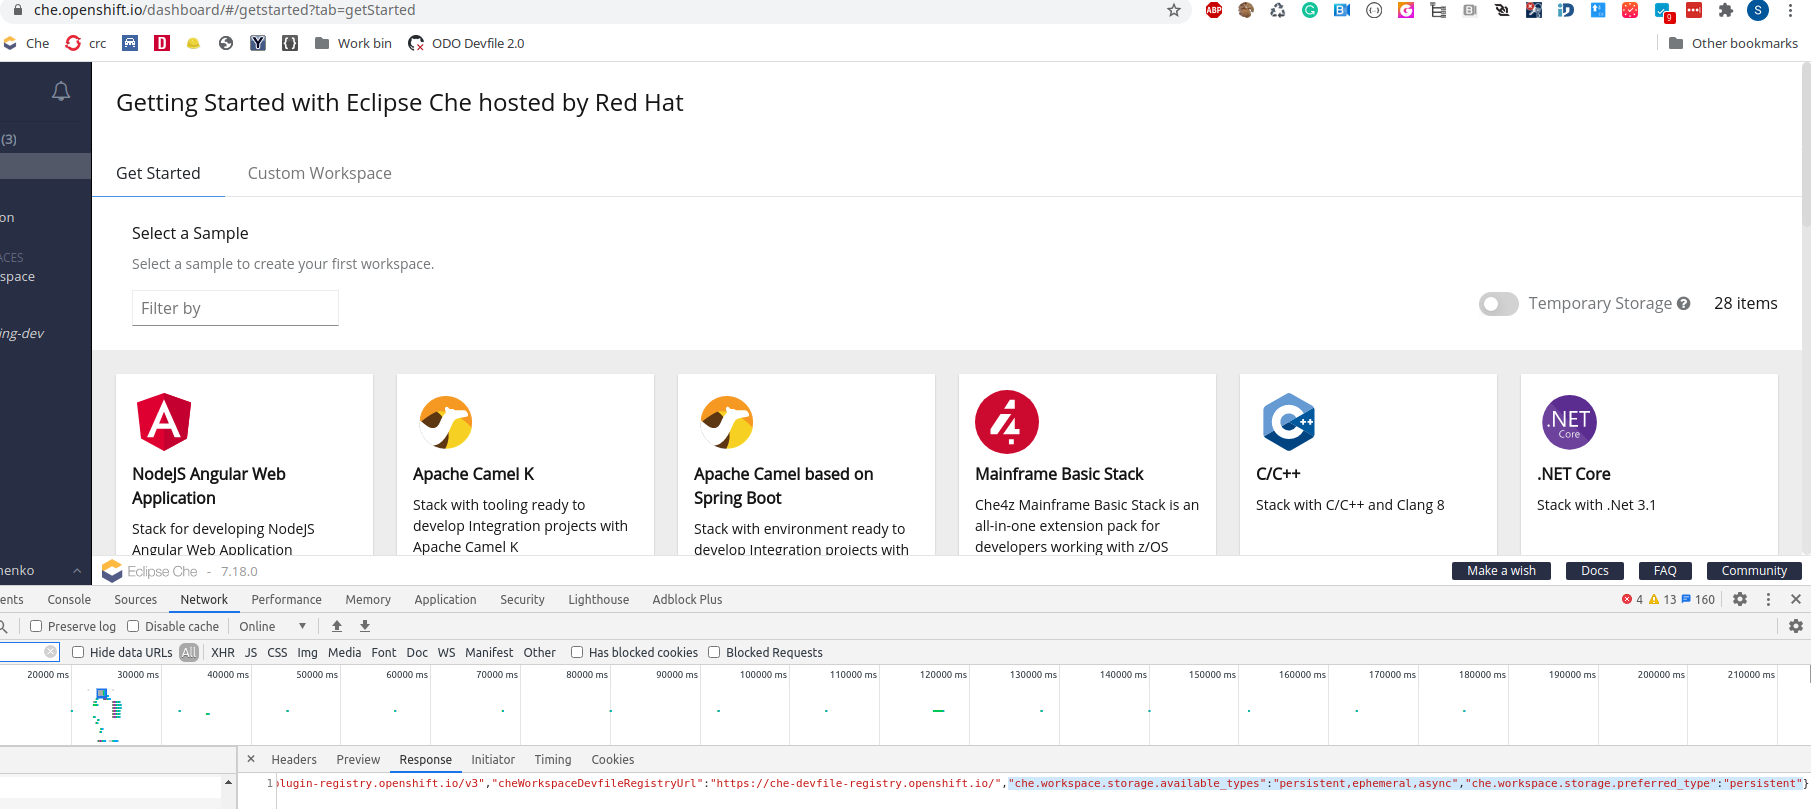This screenshot has height=809, width=1811.
Task: Open the Adblock Plus extension icon
Action: coord(1214,10)
